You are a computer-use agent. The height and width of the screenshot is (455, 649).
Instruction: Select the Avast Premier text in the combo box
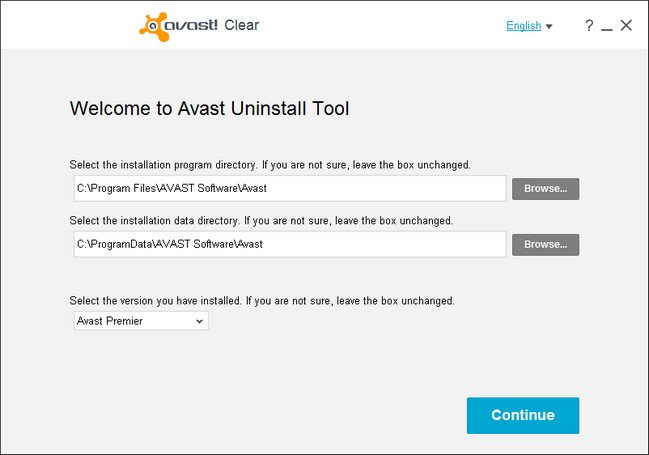[x=110, y=321]
